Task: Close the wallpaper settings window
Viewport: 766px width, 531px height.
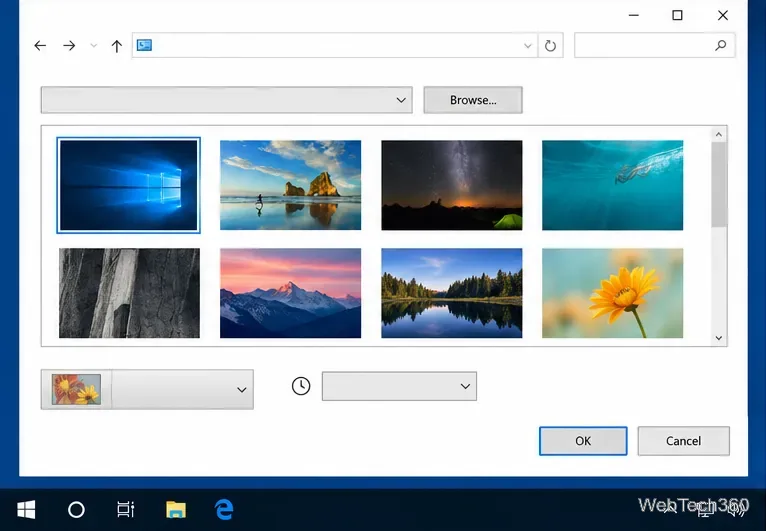Action: click(723, 15)
